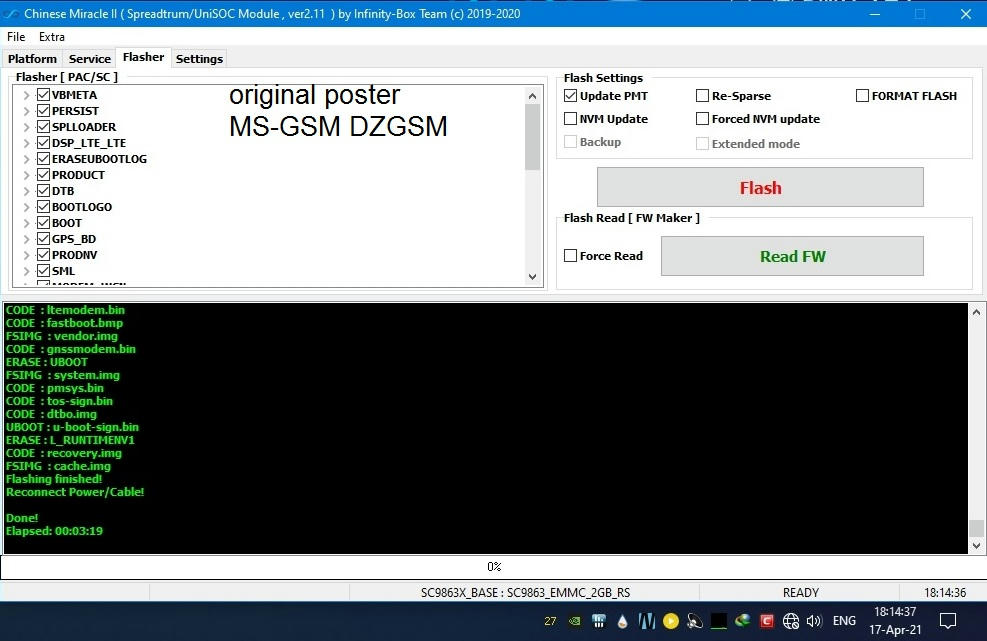Screen dimensions: 987x641
Task: Select the ERASEUBOOTLOG partition label
Action: (x=99, y=159)
